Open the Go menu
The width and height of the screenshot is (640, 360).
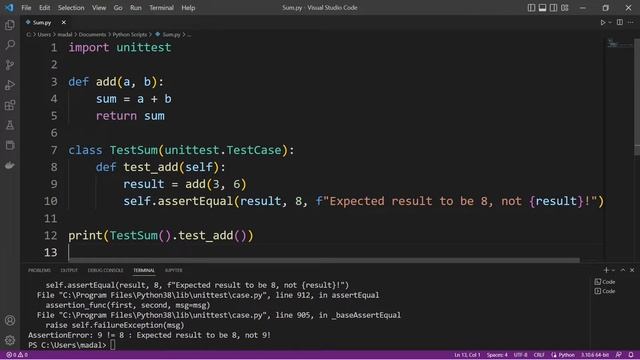point(118,8)
